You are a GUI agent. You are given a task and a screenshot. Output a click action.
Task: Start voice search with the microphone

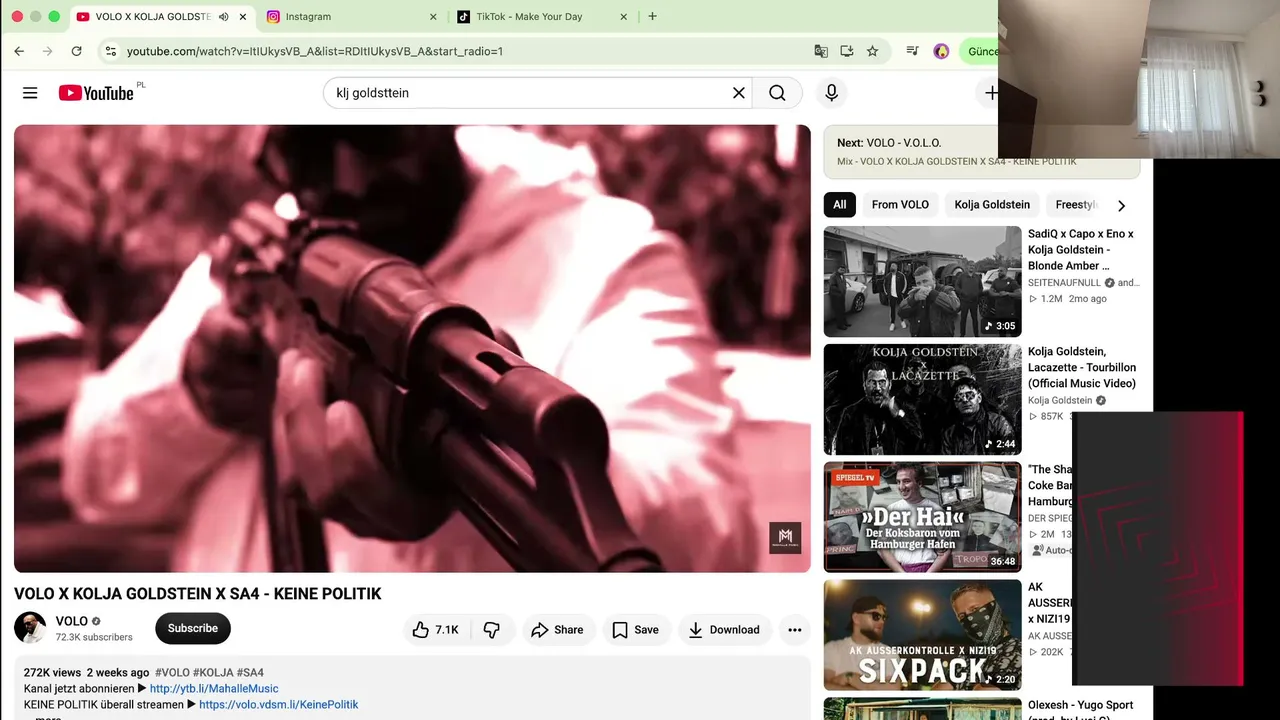click(831, 93)
